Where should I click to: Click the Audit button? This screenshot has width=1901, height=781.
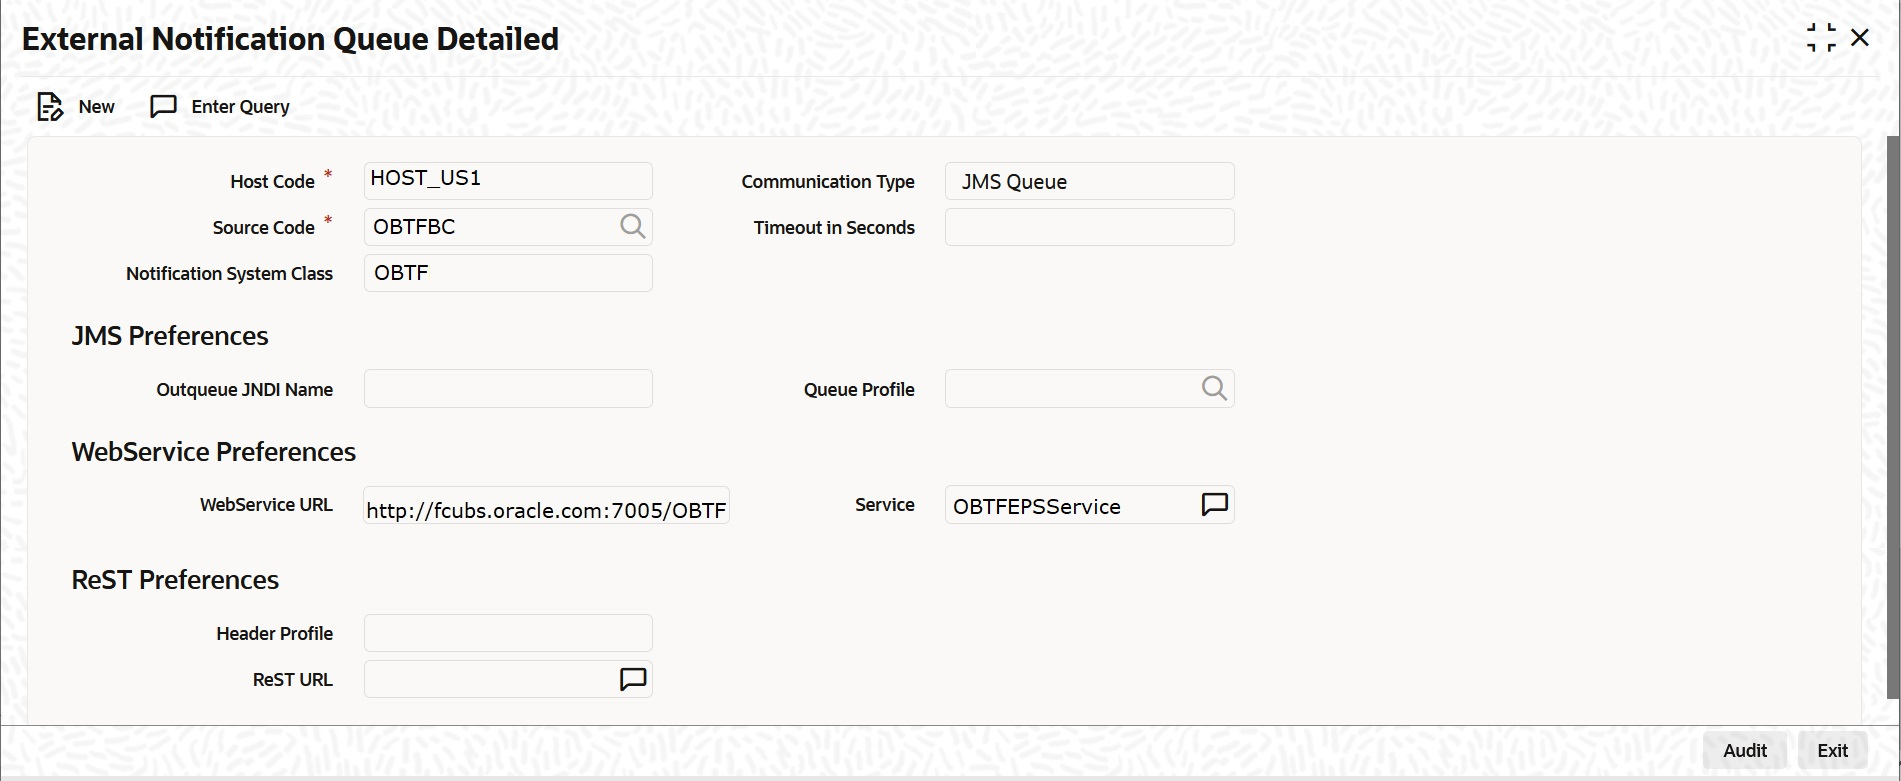1745,751
